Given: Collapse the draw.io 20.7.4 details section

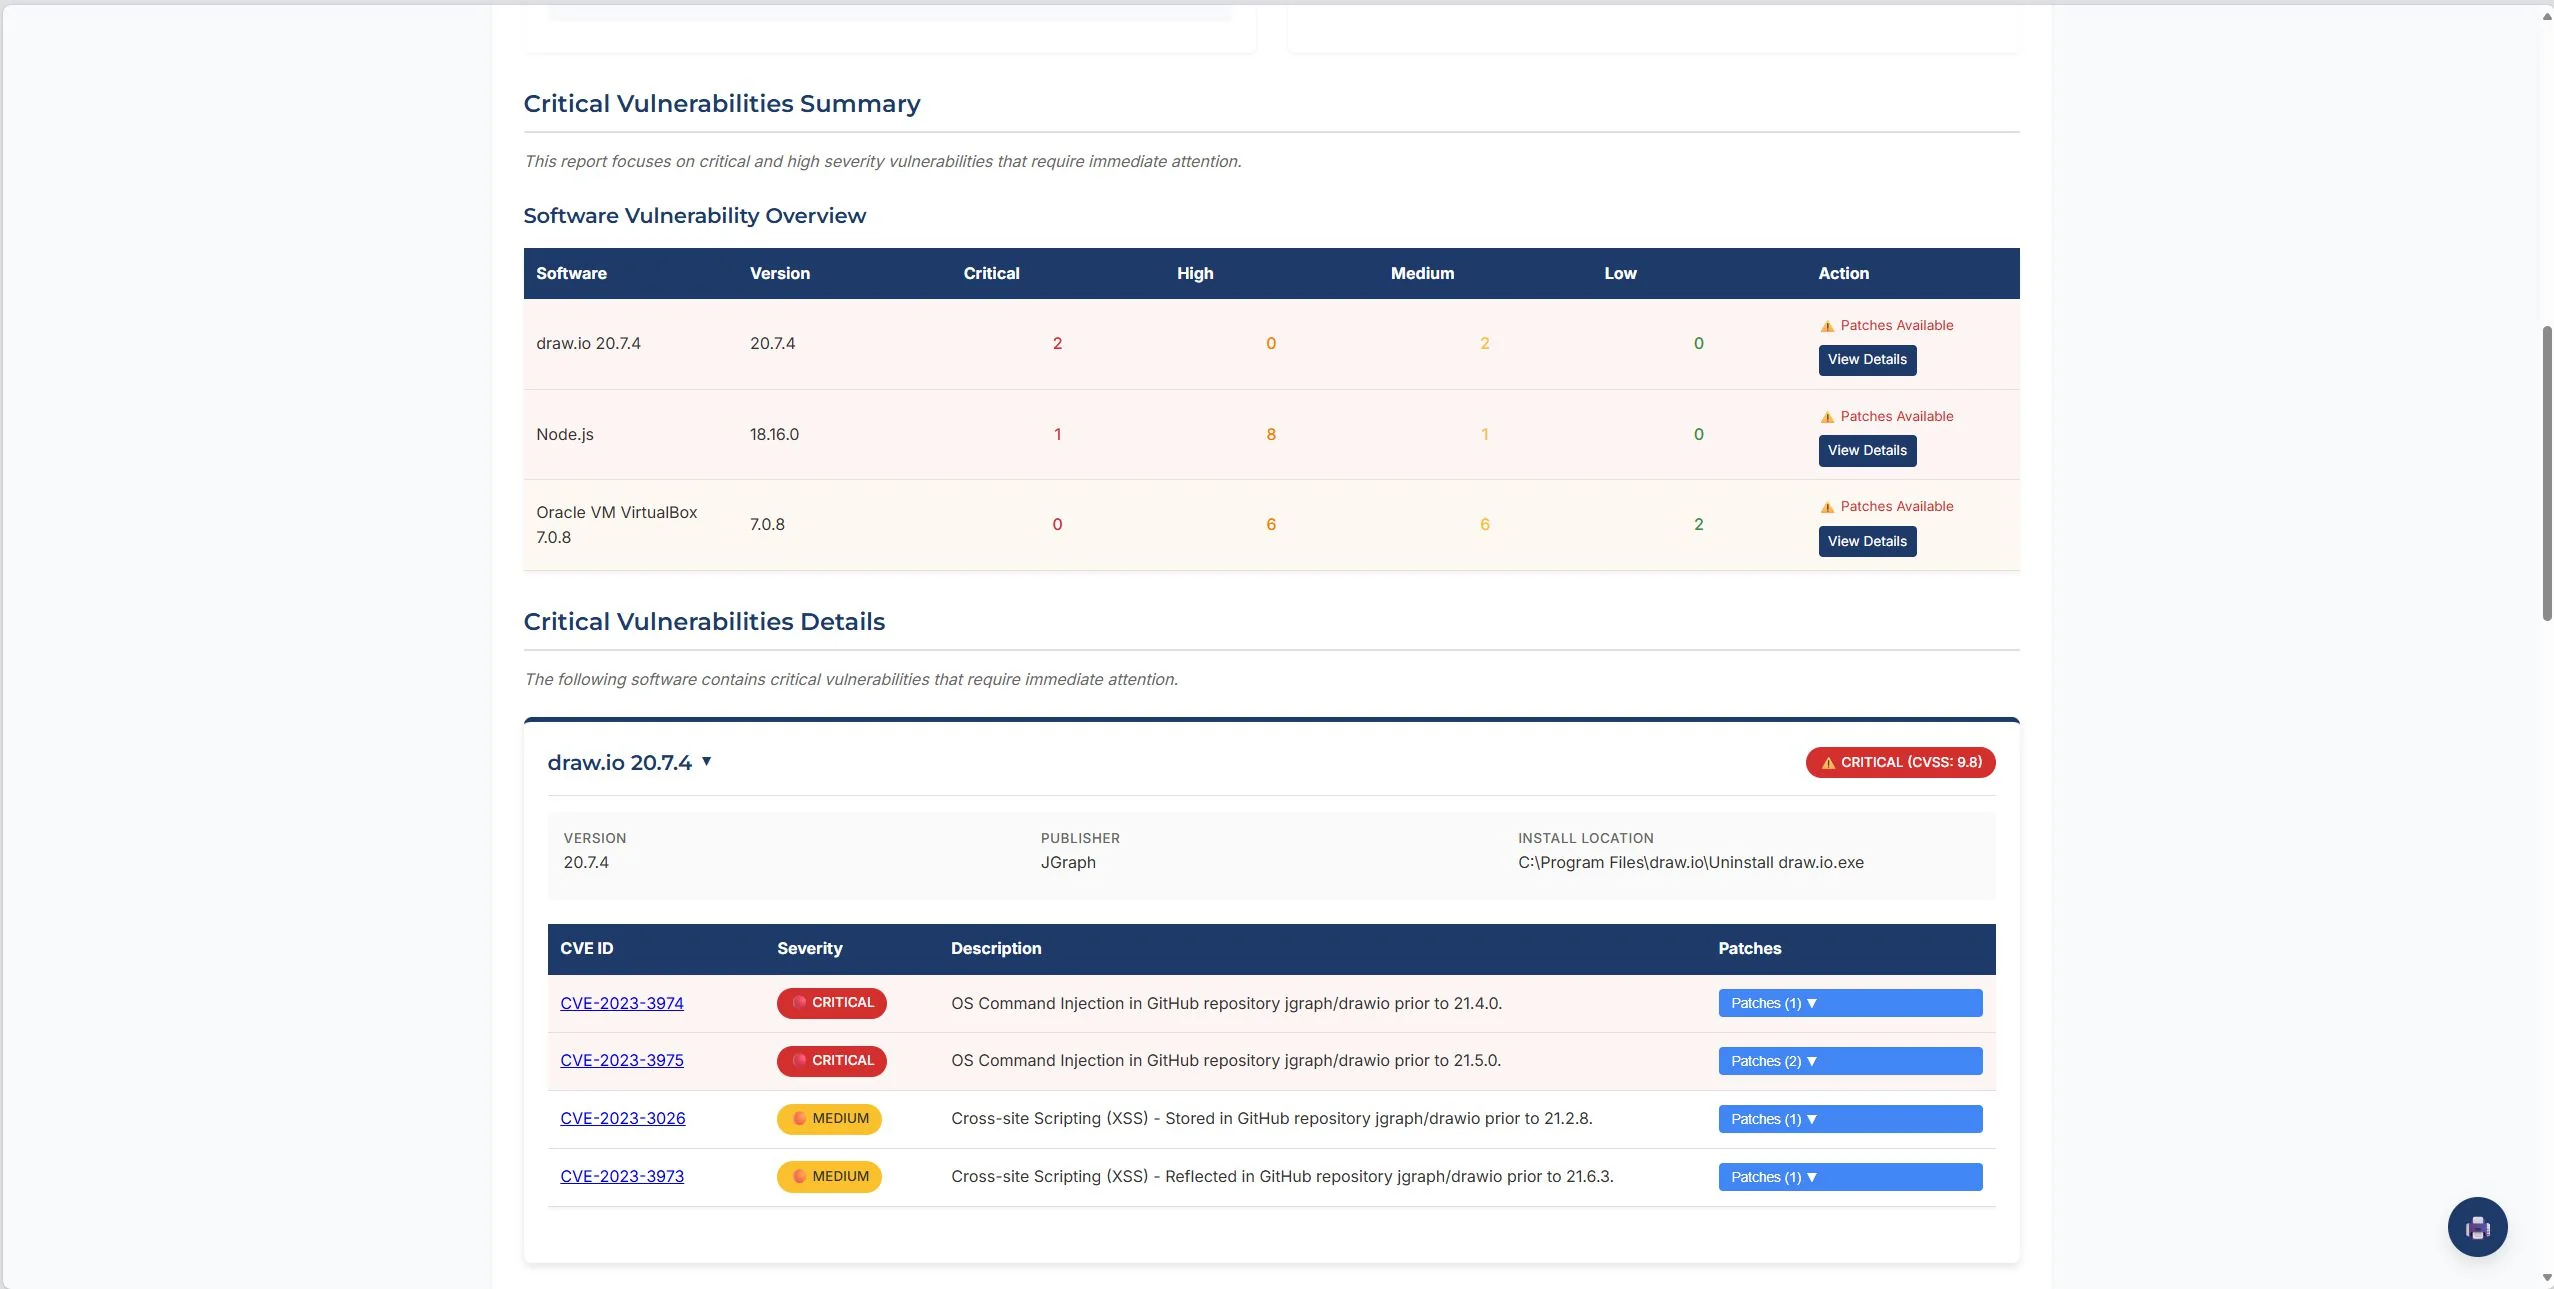Looking at the screenshot, I should (706, 761).
